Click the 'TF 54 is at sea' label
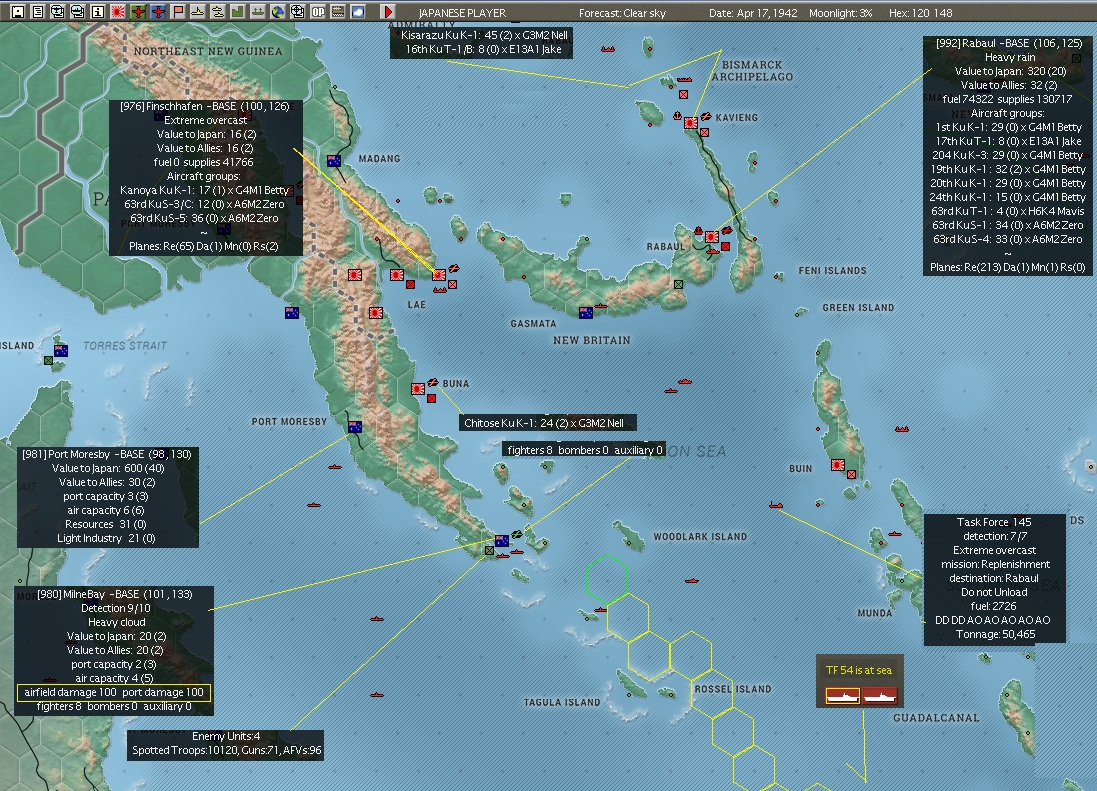1097x791 pixels. click(859, 670)
